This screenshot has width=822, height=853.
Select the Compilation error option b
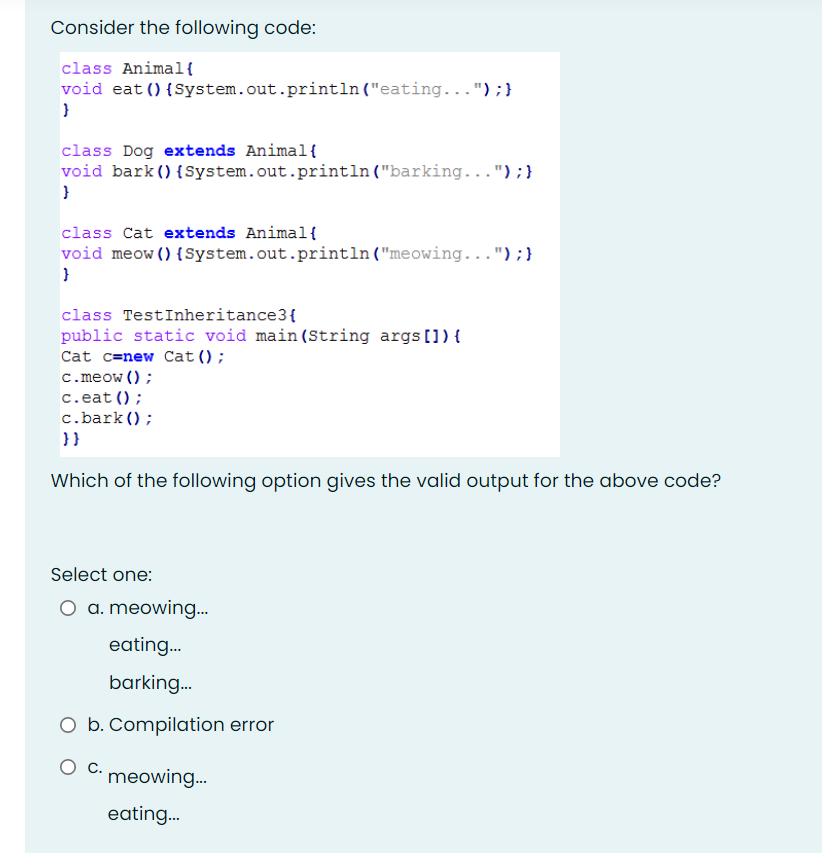click(x=67, y=724)
